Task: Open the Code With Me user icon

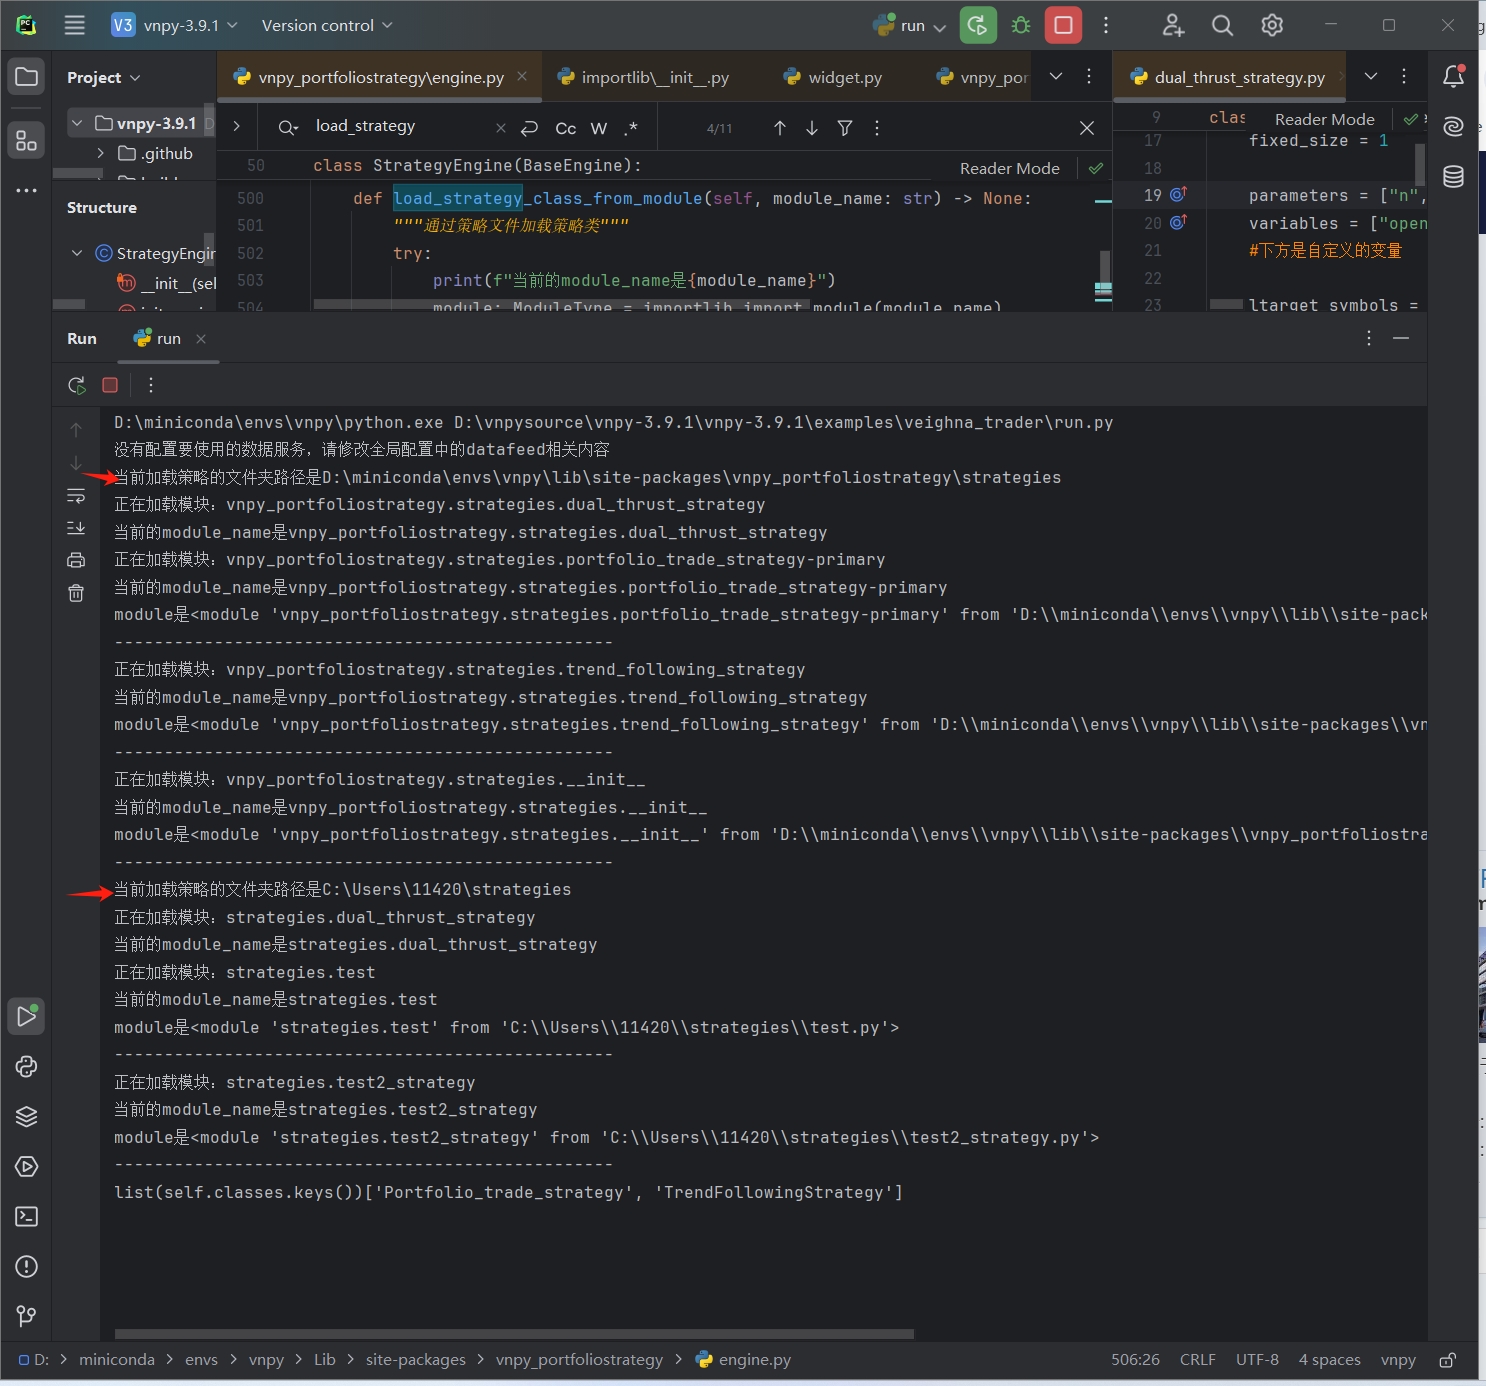Action: 1173,25
